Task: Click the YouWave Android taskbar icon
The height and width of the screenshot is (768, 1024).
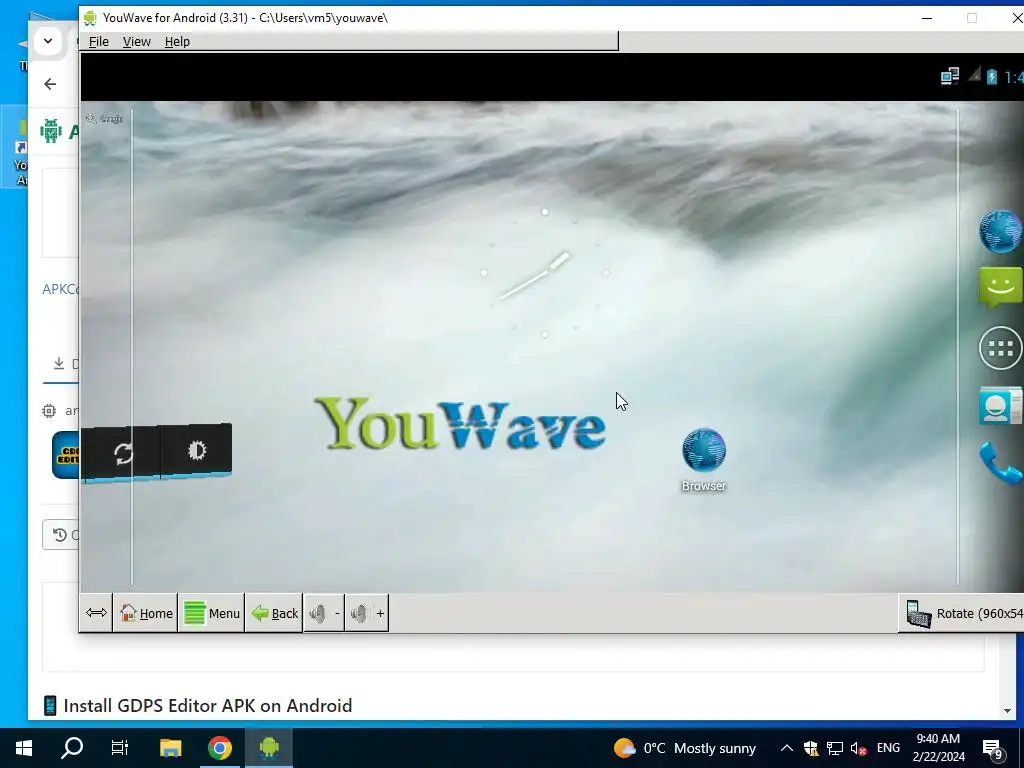Action: (269, 748)
